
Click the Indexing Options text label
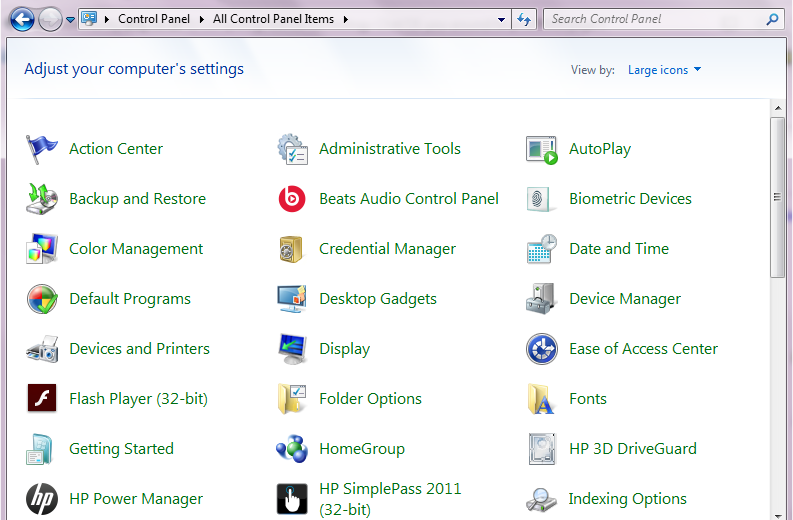tap(628, 499)
